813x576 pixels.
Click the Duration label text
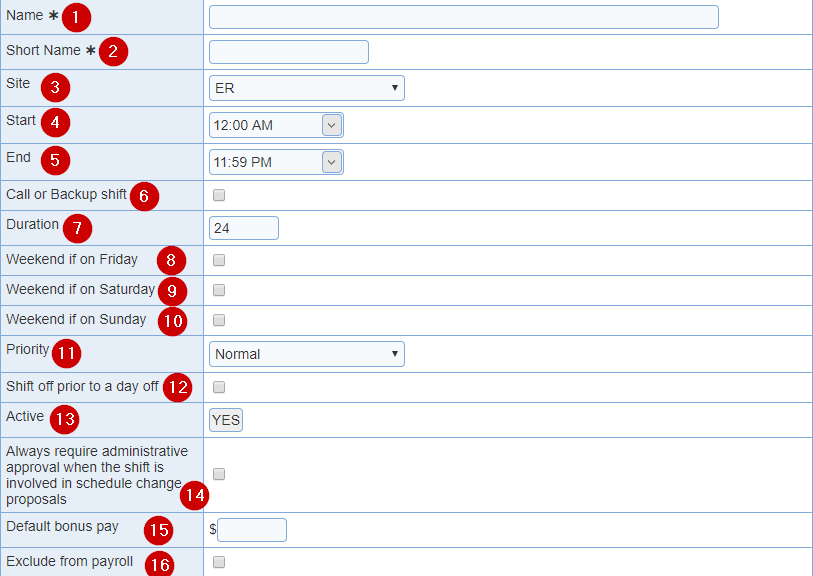tap(33, 224)
